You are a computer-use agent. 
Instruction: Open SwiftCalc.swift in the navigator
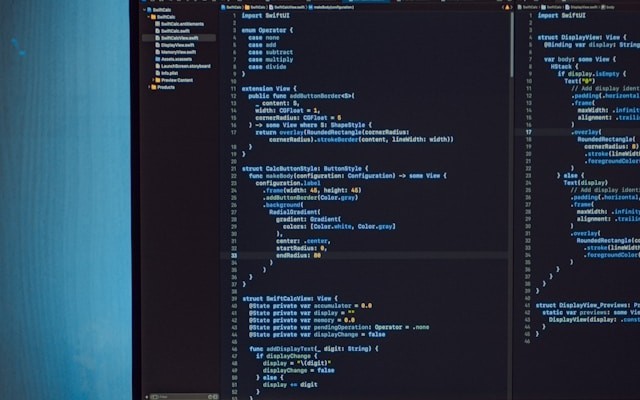tap(175, 31)
